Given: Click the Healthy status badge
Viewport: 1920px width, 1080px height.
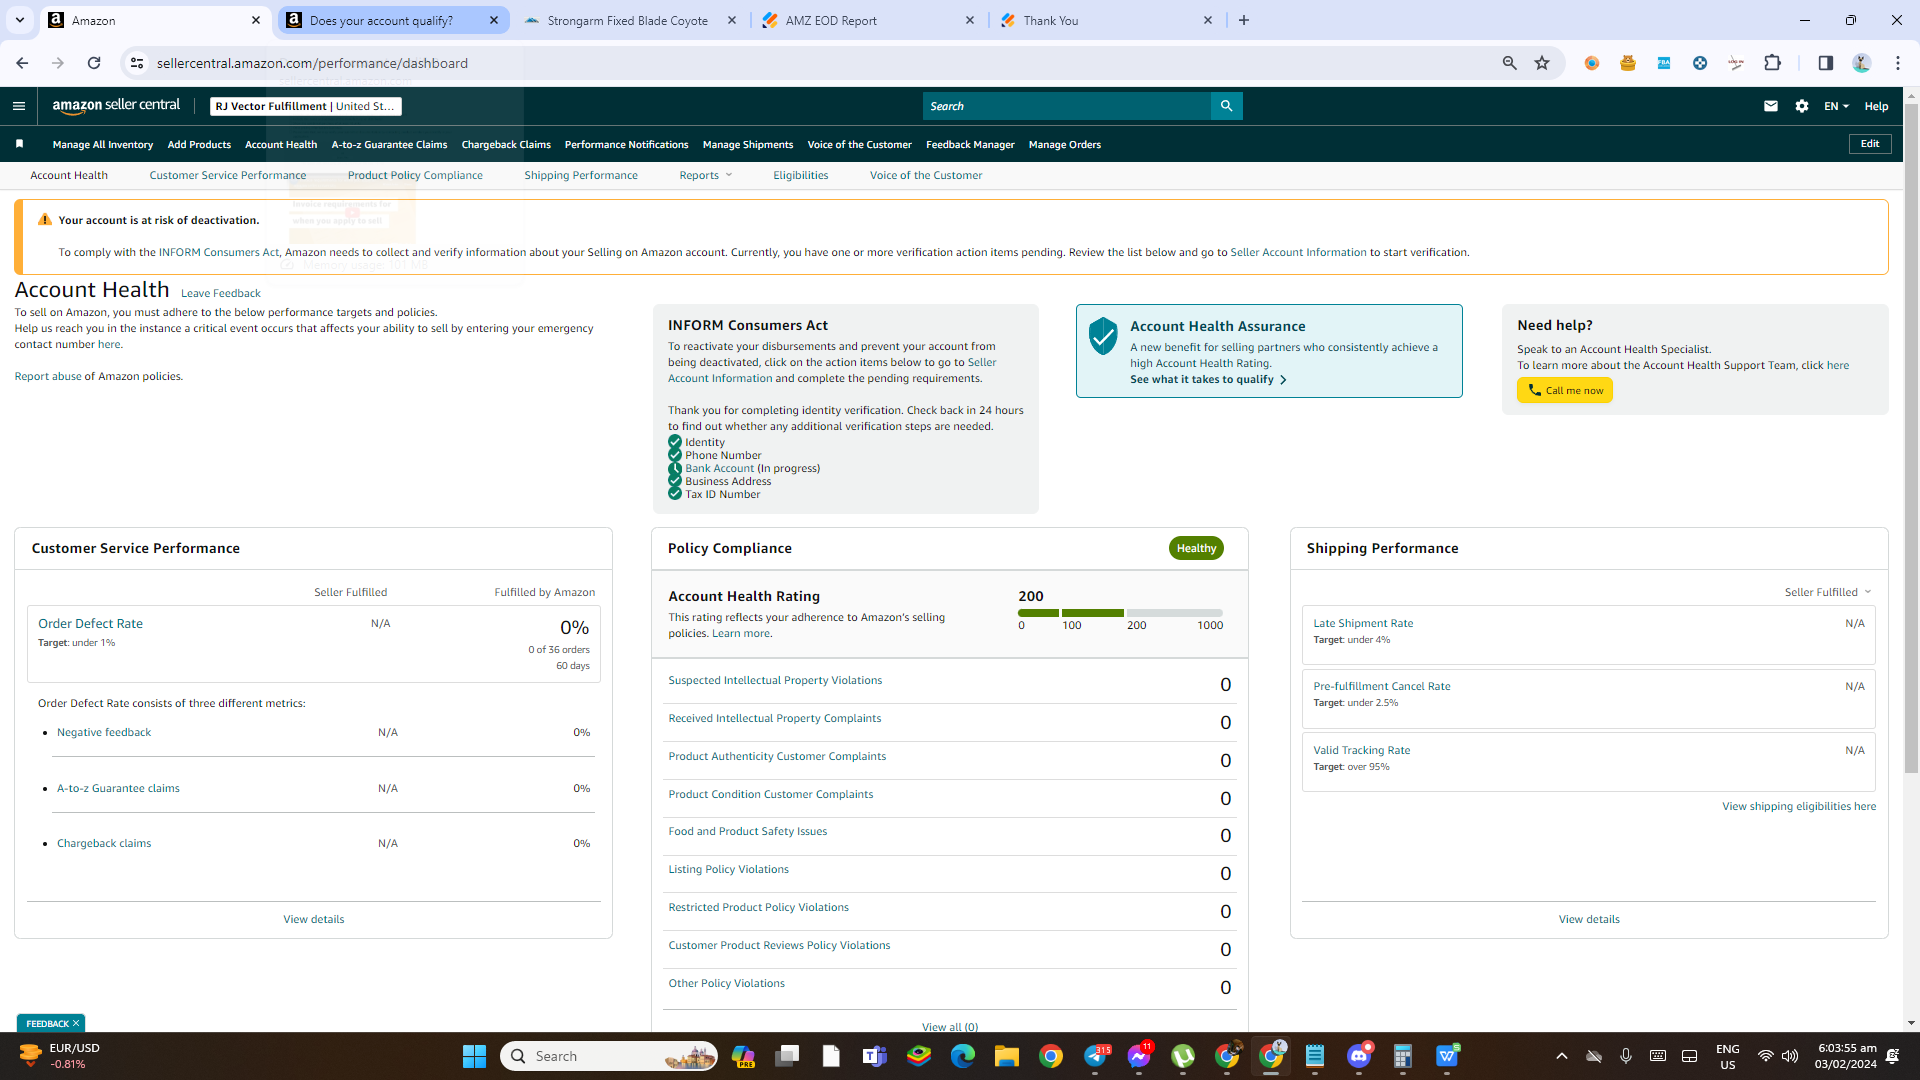Looking at the screenshot, I should [1196, 548].
